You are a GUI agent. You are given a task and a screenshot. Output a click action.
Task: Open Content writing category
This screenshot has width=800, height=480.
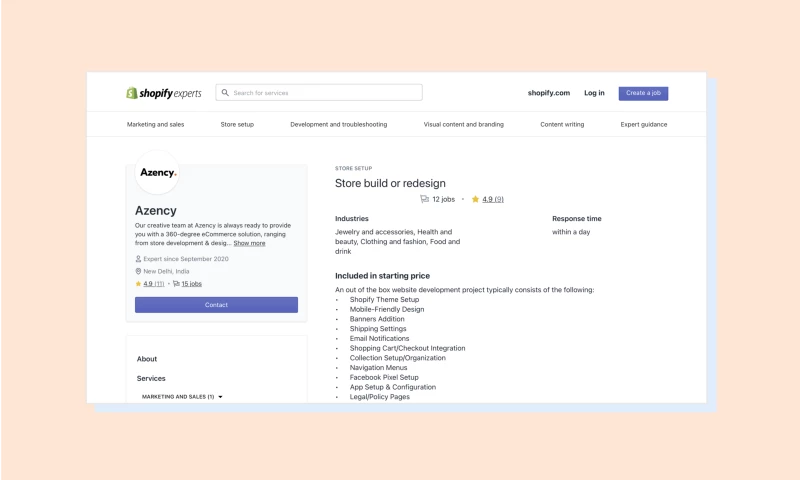click(562, 124)
